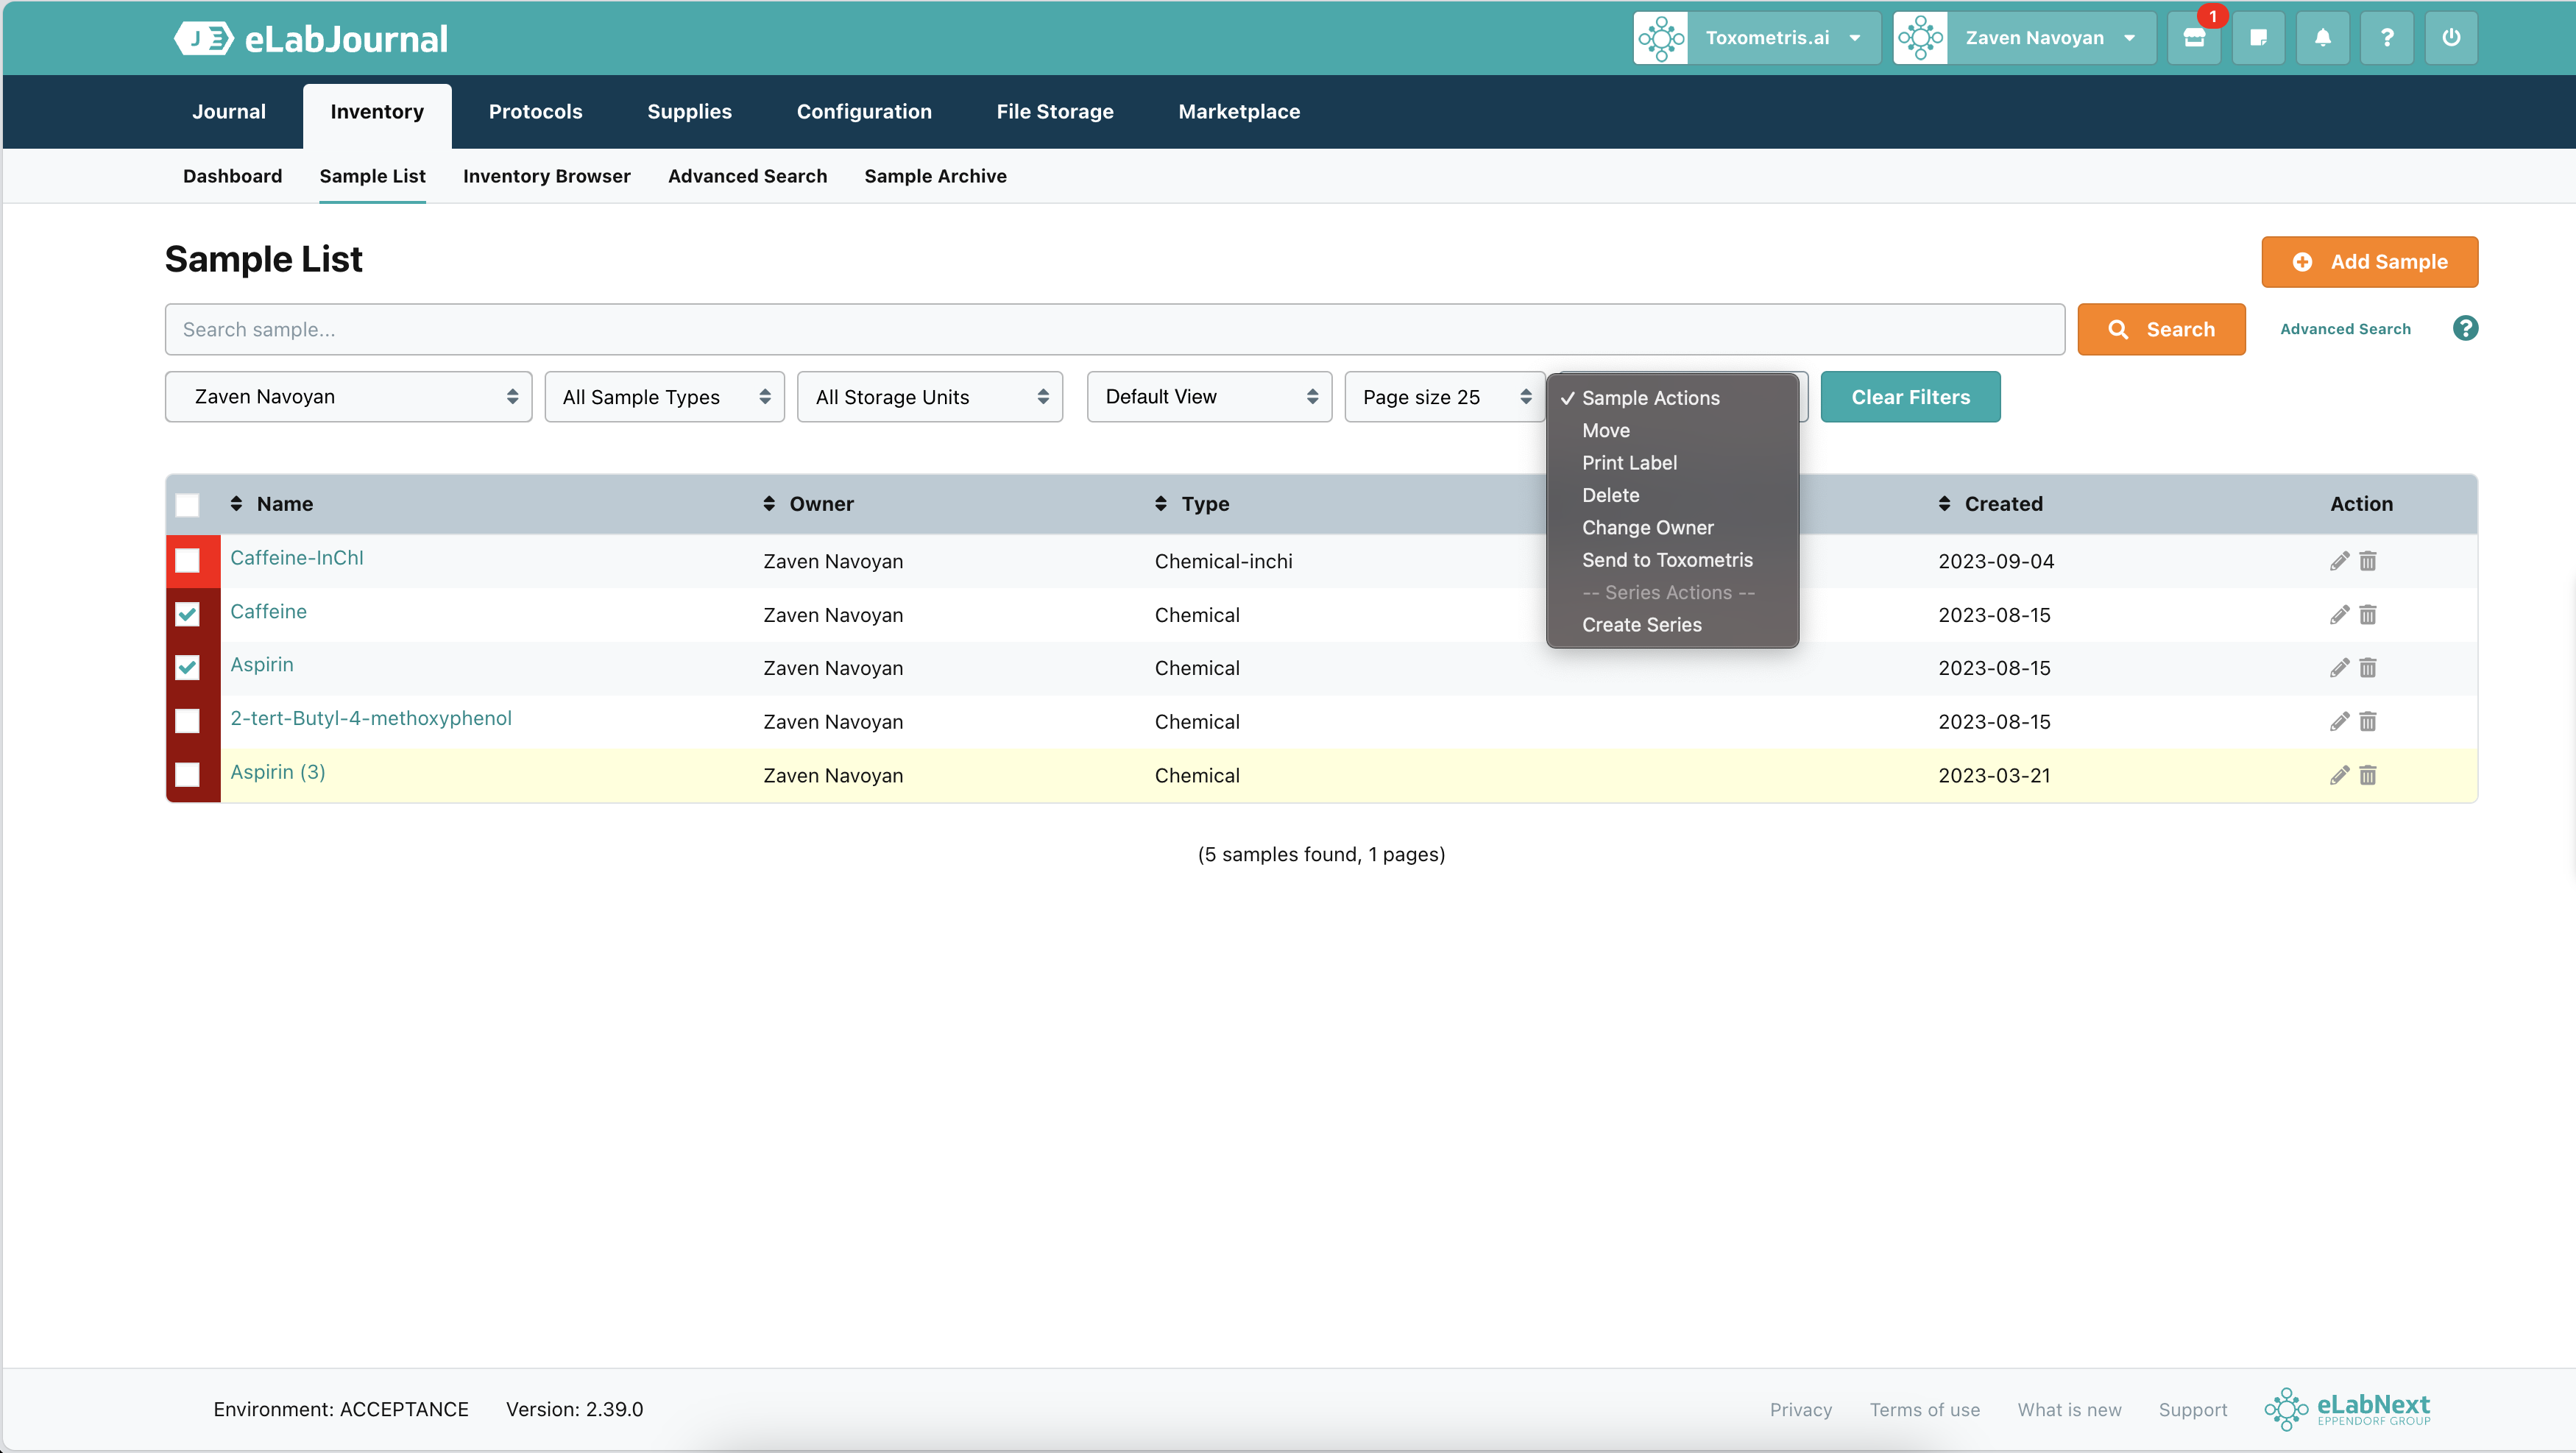Open the Caffeine-InChI sample link
This screenshot has height=1453, width=2576.
[x=297, y=558]
